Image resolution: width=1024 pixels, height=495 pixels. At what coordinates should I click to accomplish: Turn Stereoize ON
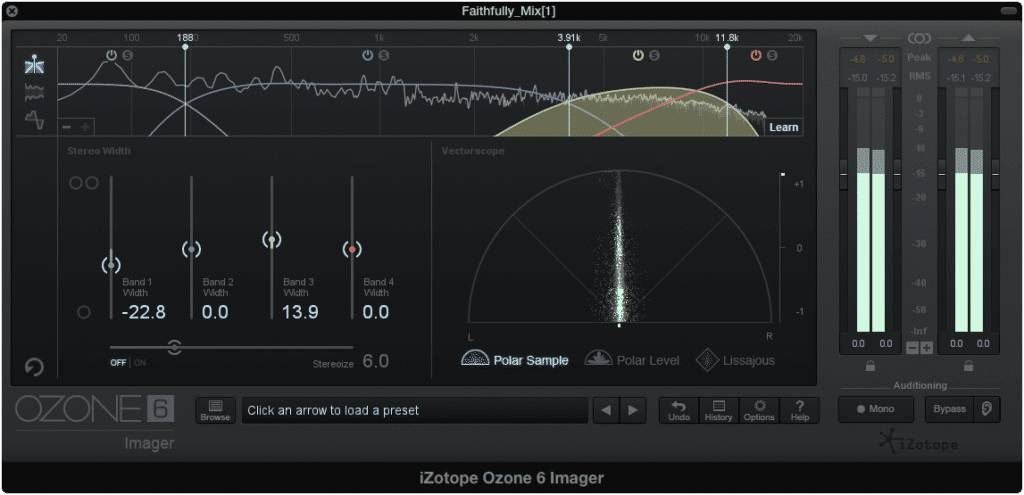tap(140, 363)
